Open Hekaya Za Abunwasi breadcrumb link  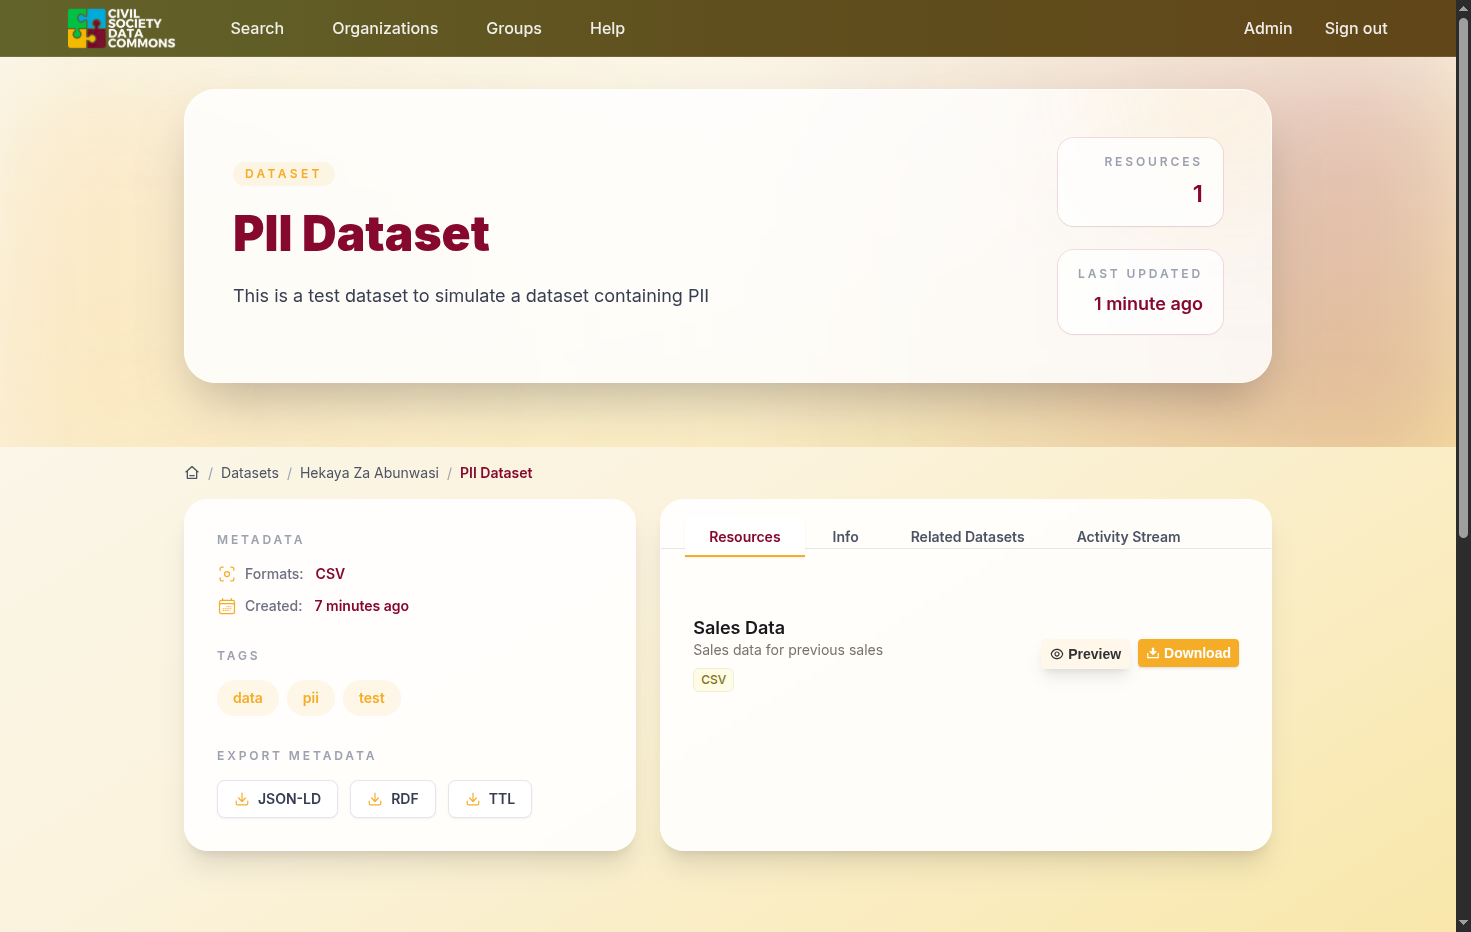tap(369, 473)
